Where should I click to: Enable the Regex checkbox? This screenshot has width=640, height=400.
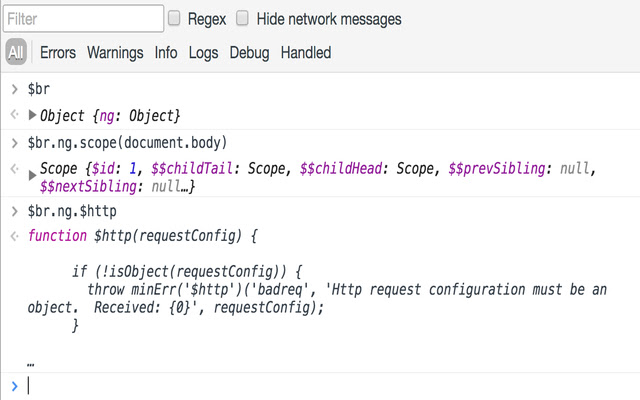tap(175, 18)
